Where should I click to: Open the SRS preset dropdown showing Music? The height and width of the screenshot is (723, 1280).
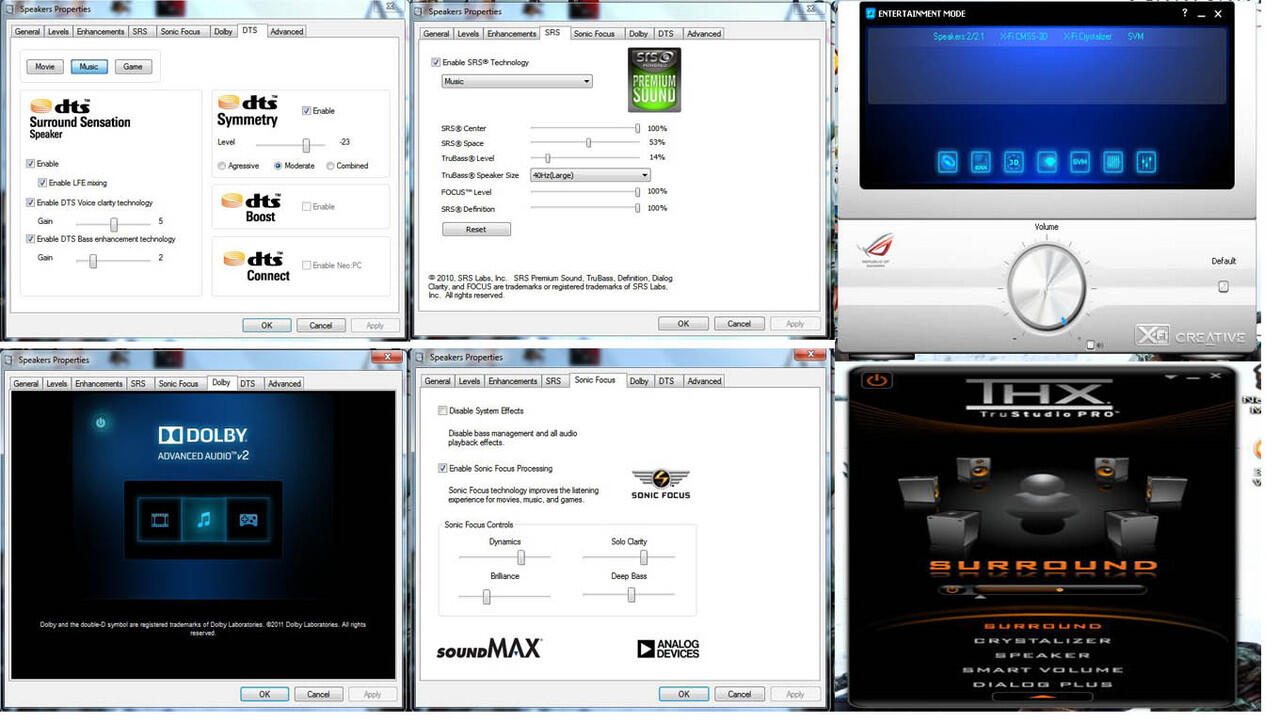pos(517,81)
